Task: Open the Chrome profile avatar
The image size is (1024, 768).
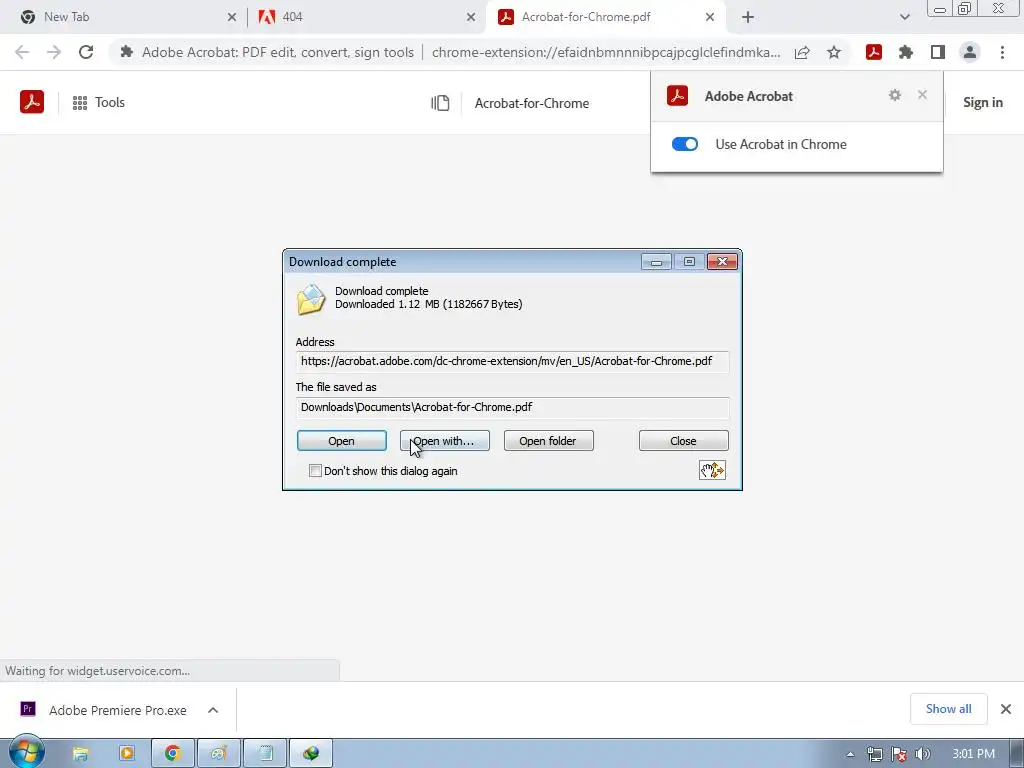Action: tap(970, 52)
